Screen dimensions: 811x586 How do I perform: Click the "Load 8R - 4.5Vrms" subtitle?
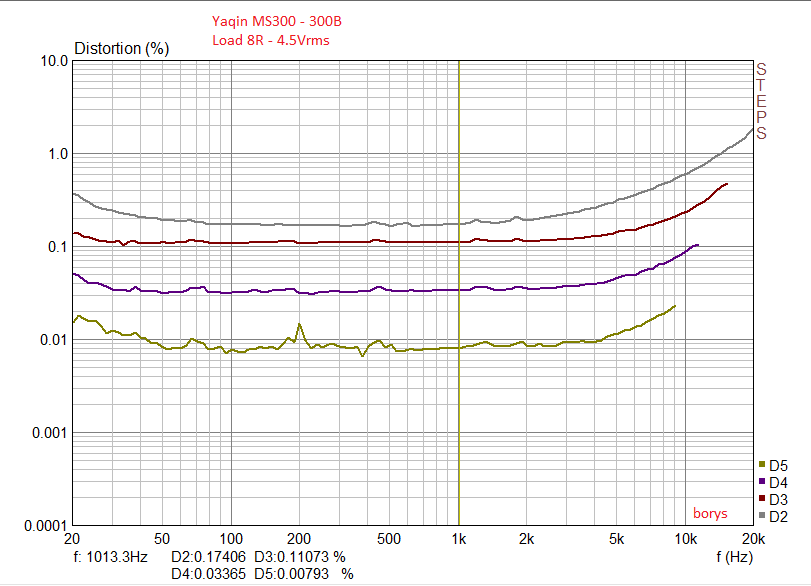click(x=271, y=40)
